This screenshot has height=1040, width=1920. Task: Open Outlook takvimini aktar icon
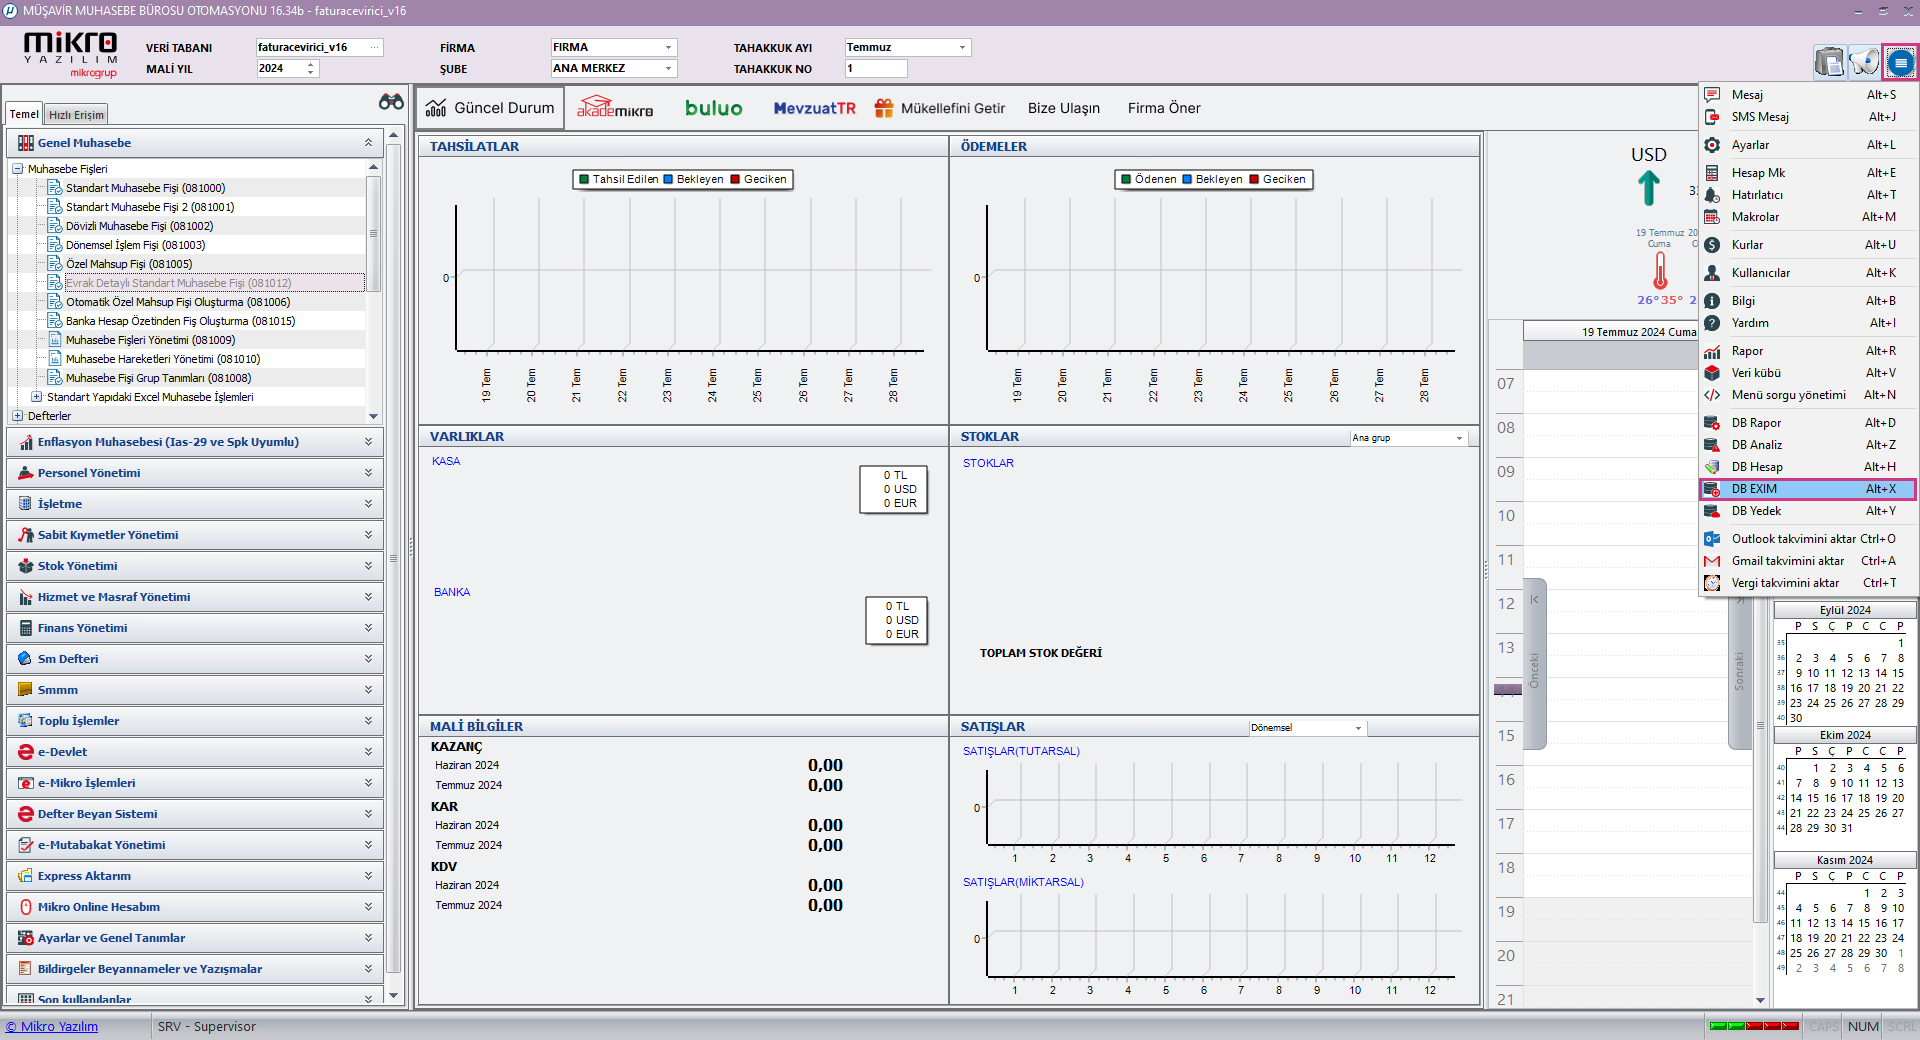[1712, 539]
